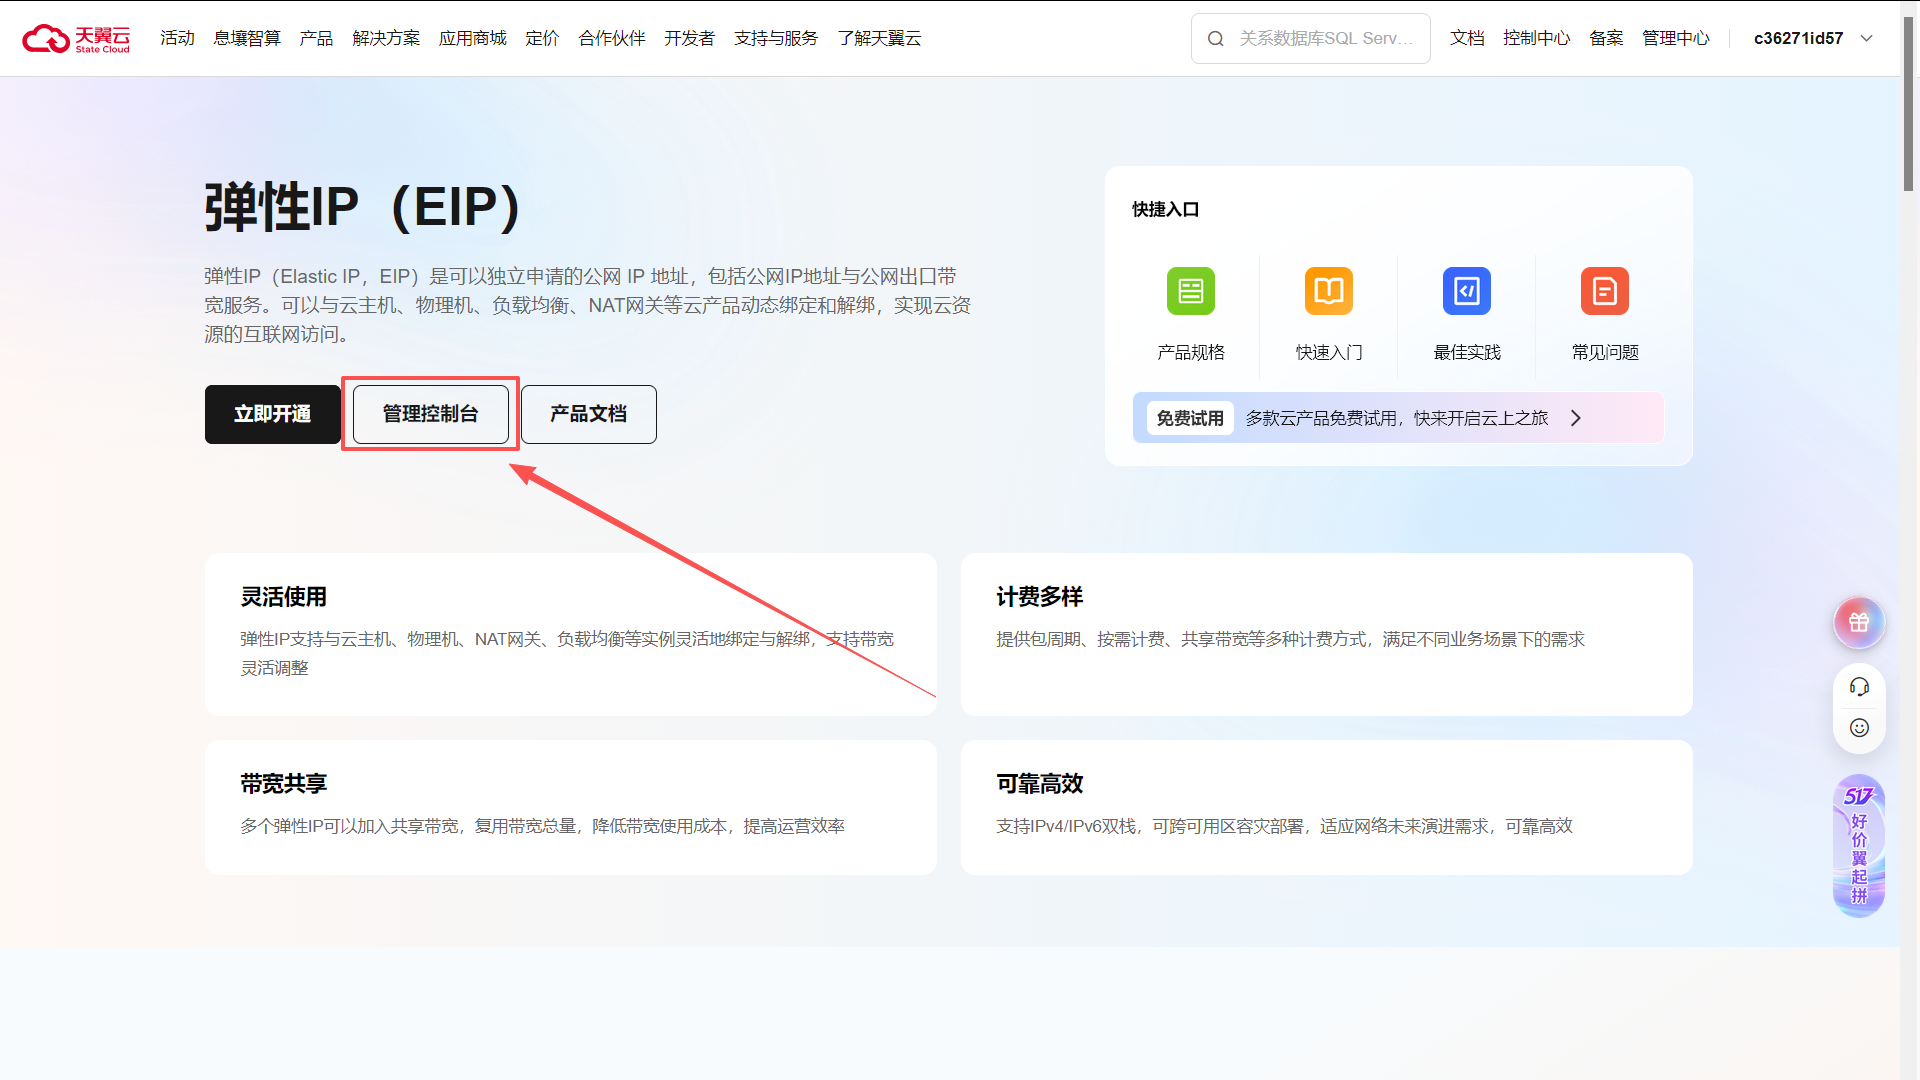Screen dimensions: 1920x1080
Task: Click the floating gift icon
Action: point(1859,622)
